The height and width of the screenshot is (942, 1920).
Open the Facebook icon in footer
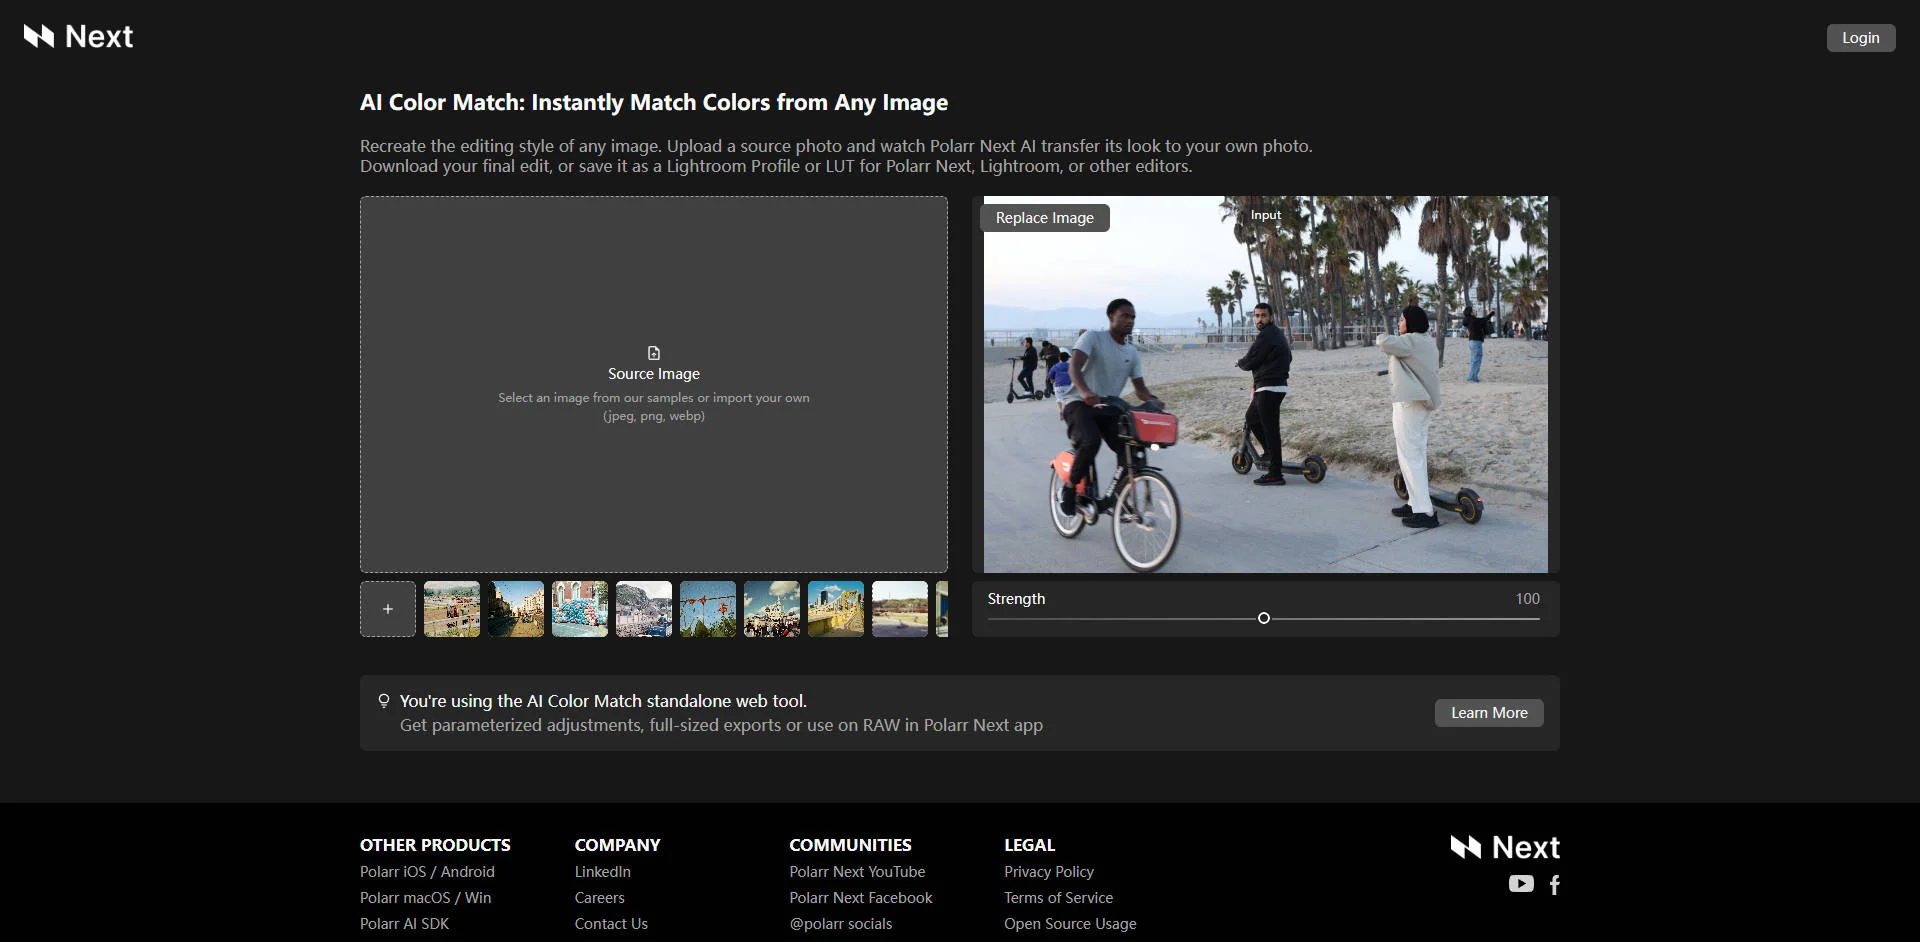[x=1555, y=885]
